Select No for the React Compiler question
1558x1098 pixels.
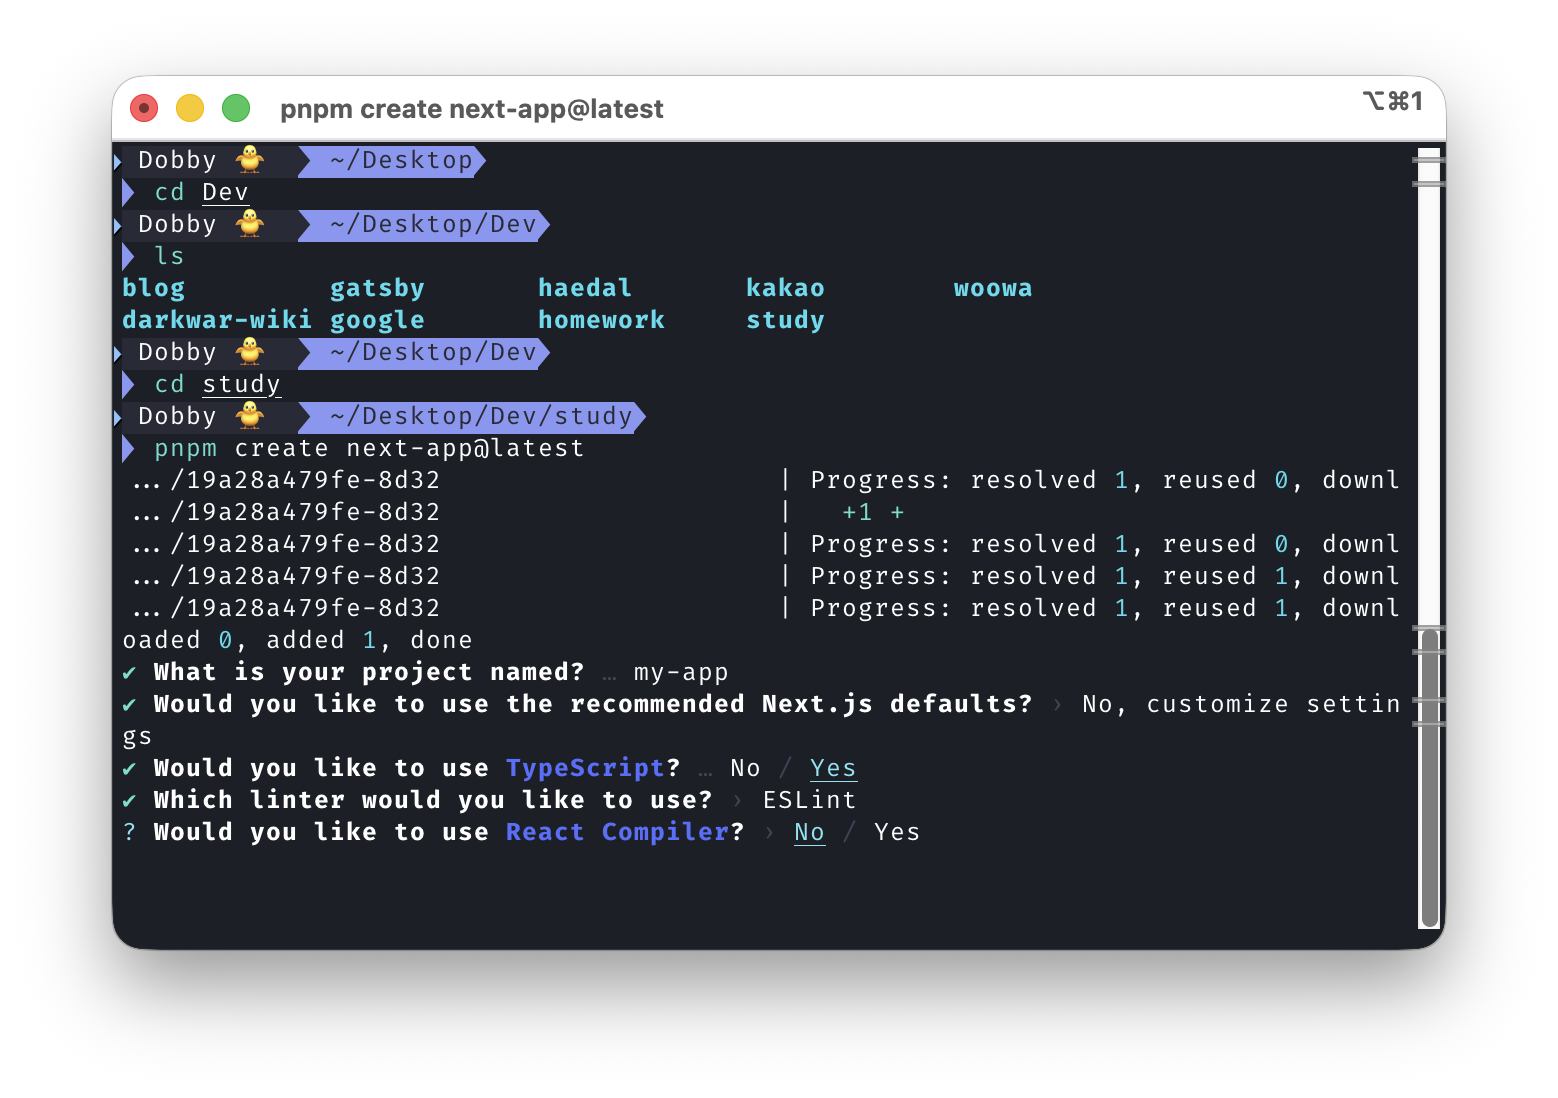809,831
